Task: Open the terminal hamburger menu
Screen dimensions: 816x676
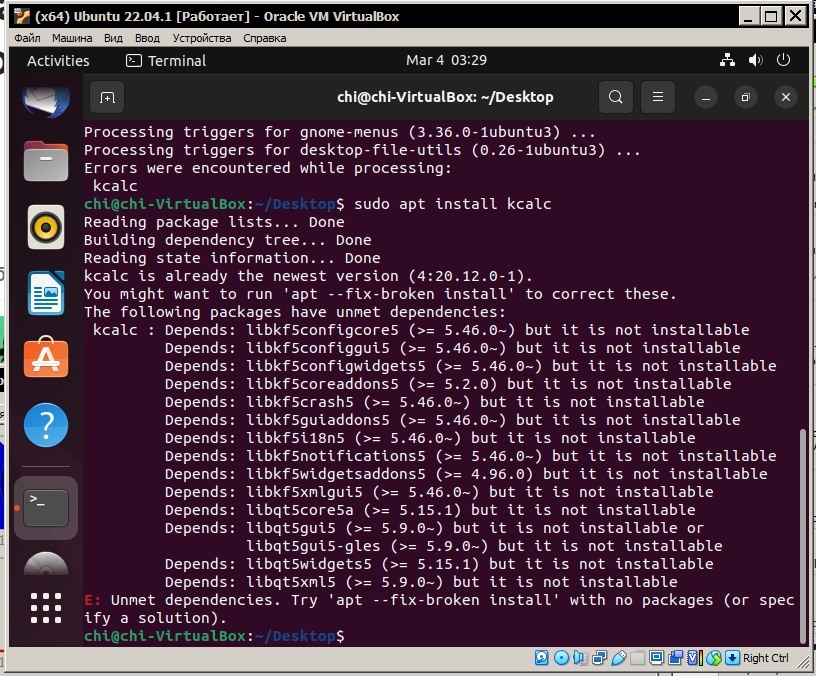Action: [x=658, y=97]
